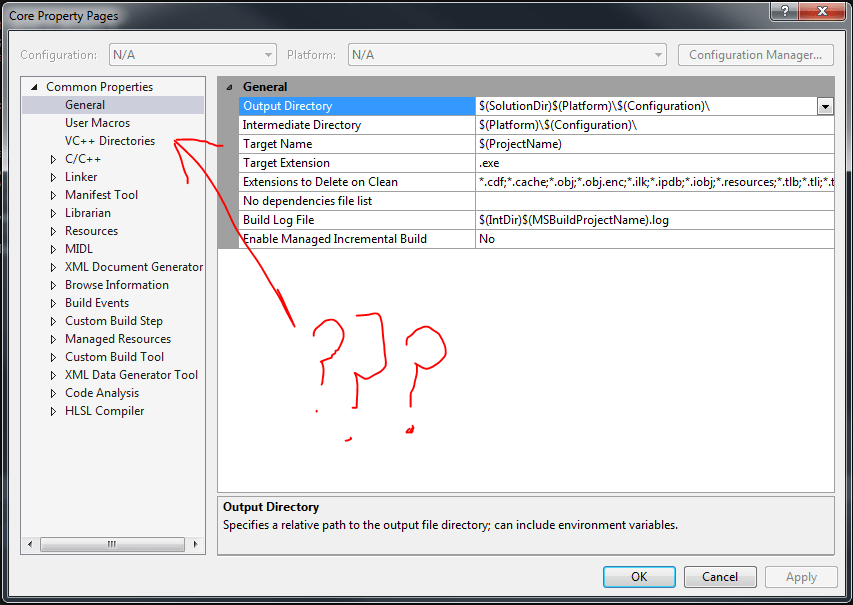853x605 pixels.
Task: Click the OK button
Action: [638, 576]
